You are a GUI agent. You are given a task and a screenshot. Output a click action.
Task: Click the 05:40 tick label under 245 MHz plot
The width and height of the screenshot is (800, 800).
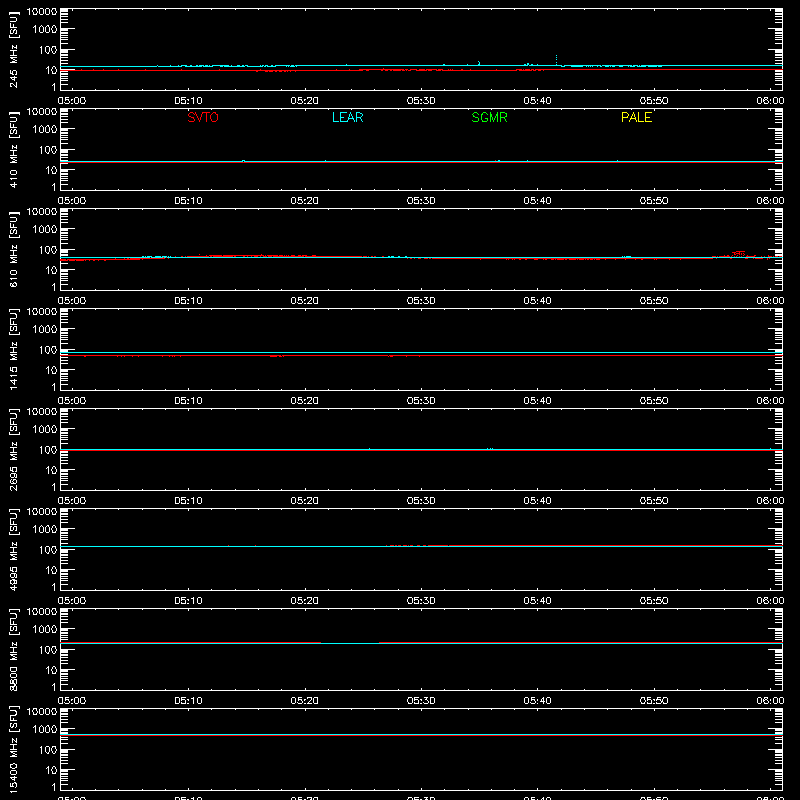pos(537,101)
